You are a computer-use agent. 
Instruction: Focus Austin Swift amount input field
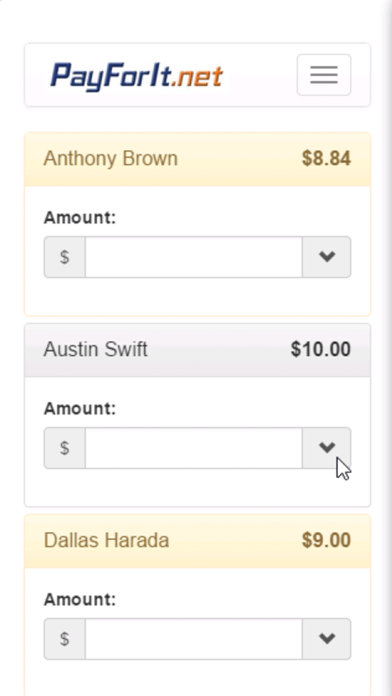pos(194,448)
